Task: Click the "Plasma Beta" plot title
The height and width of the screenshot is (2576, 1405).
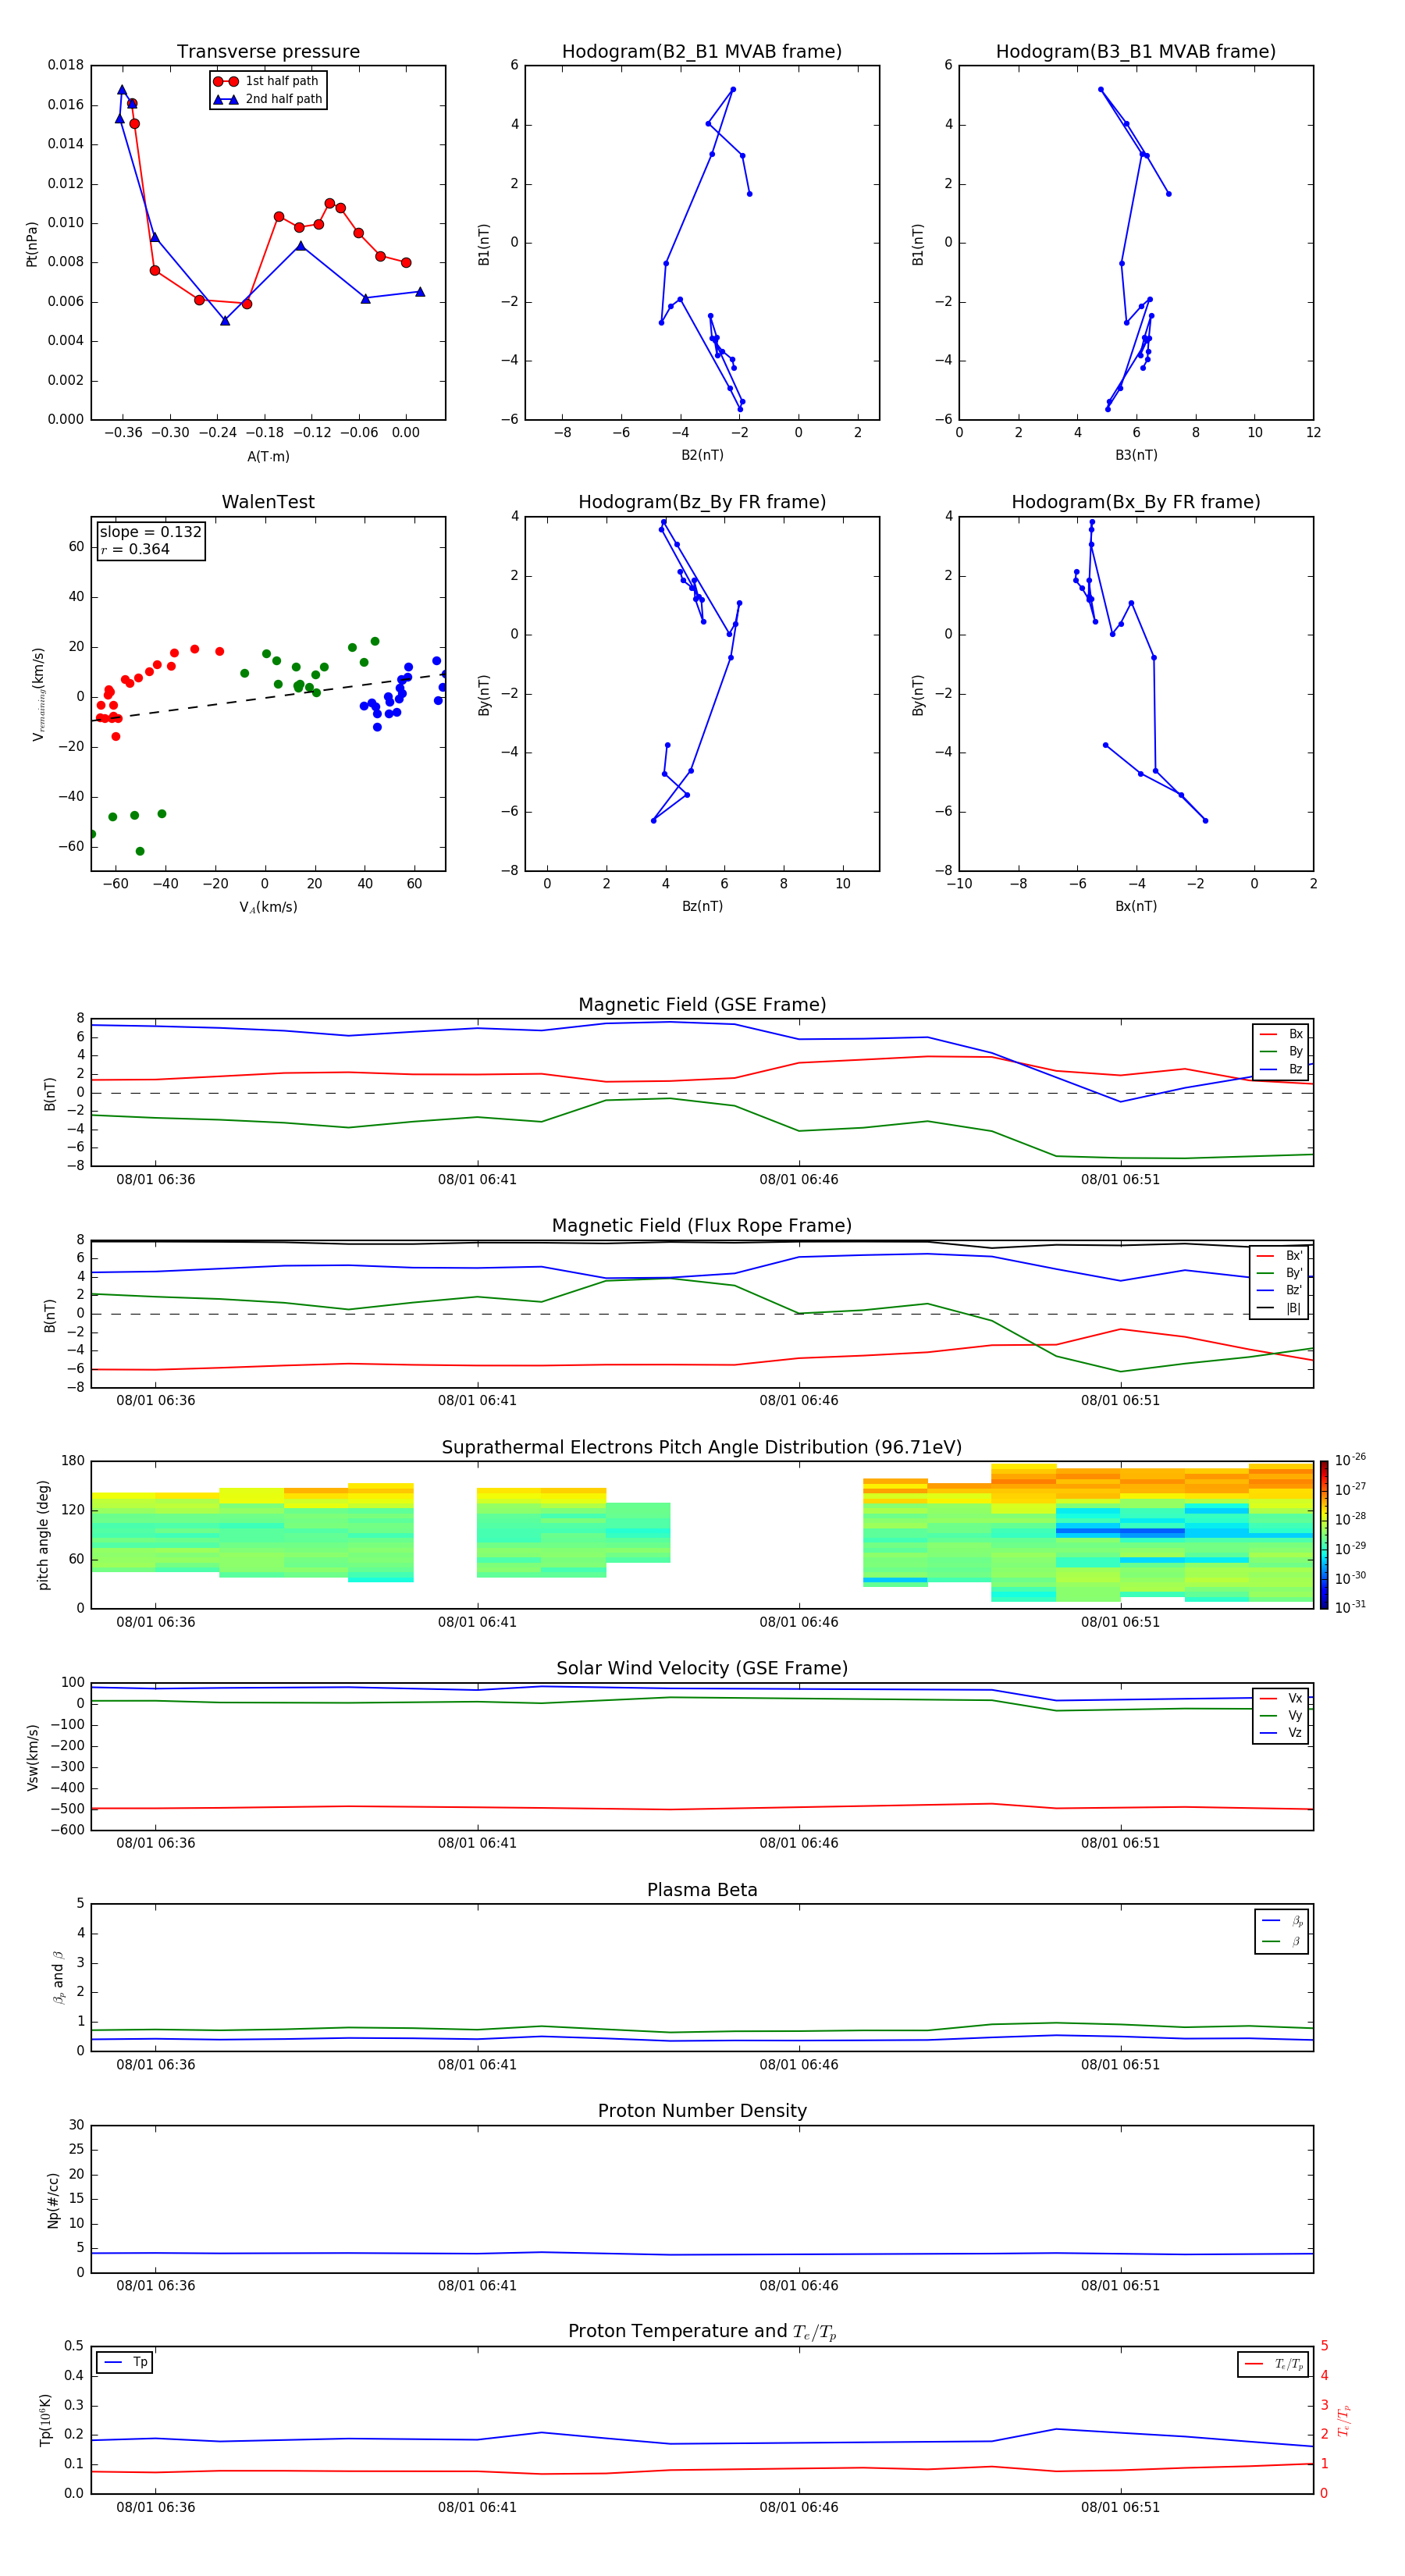Action: pos(702,1890)
